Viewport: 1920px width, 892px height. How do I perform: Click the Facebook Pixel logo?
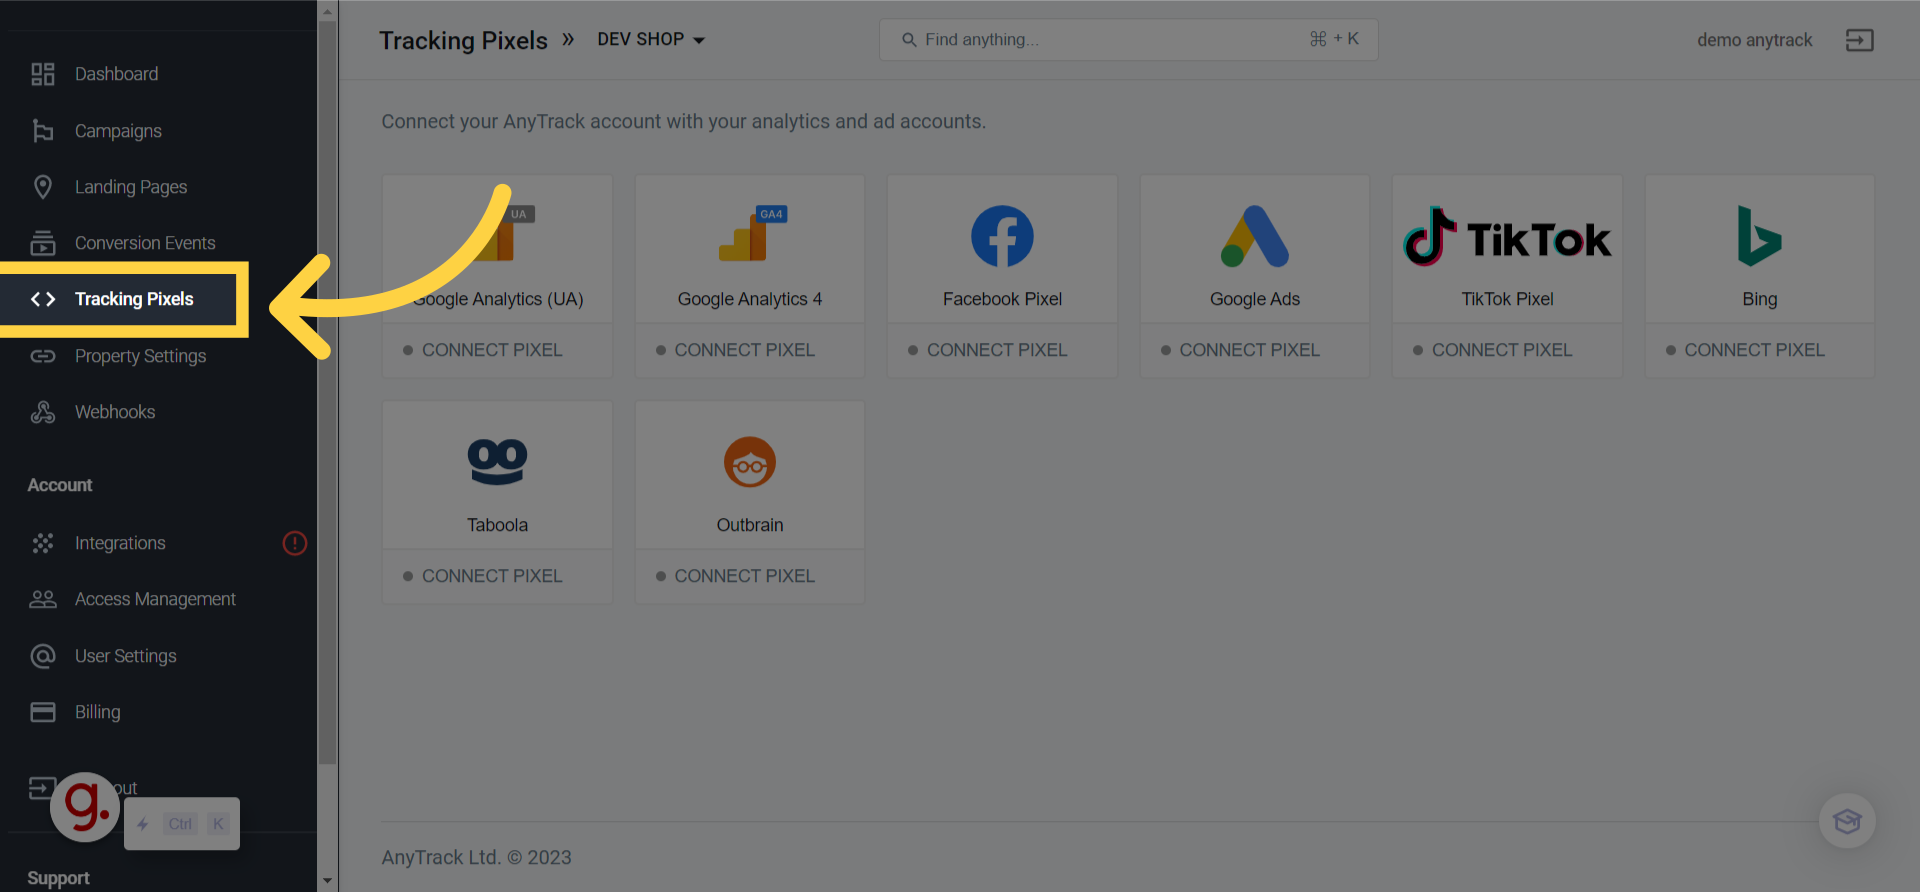pos(1002,236)
